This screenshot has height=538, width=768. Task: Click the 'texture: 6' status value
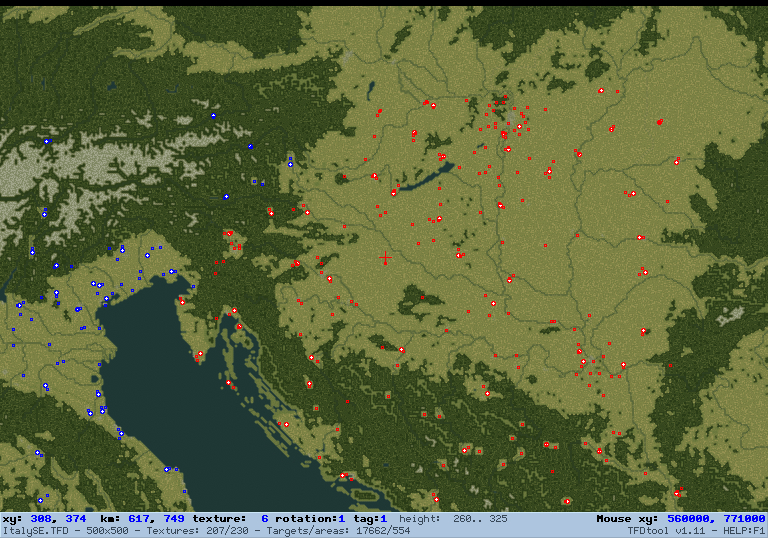tap(230, 518)
